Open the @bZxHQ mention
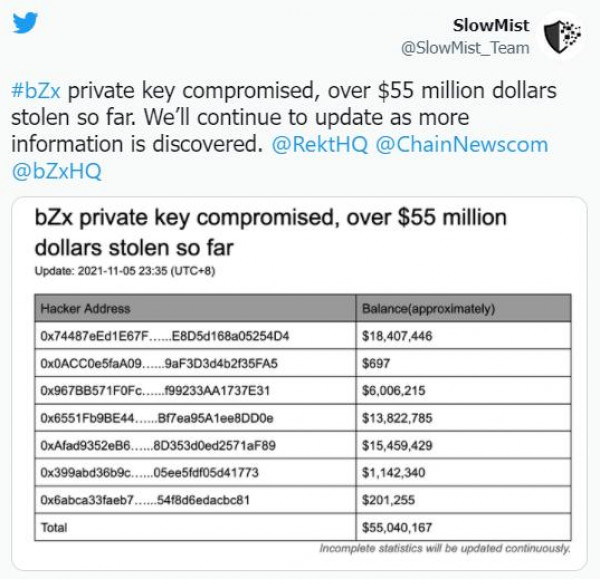This screenshot has width=600, height=579. point(57,171)
